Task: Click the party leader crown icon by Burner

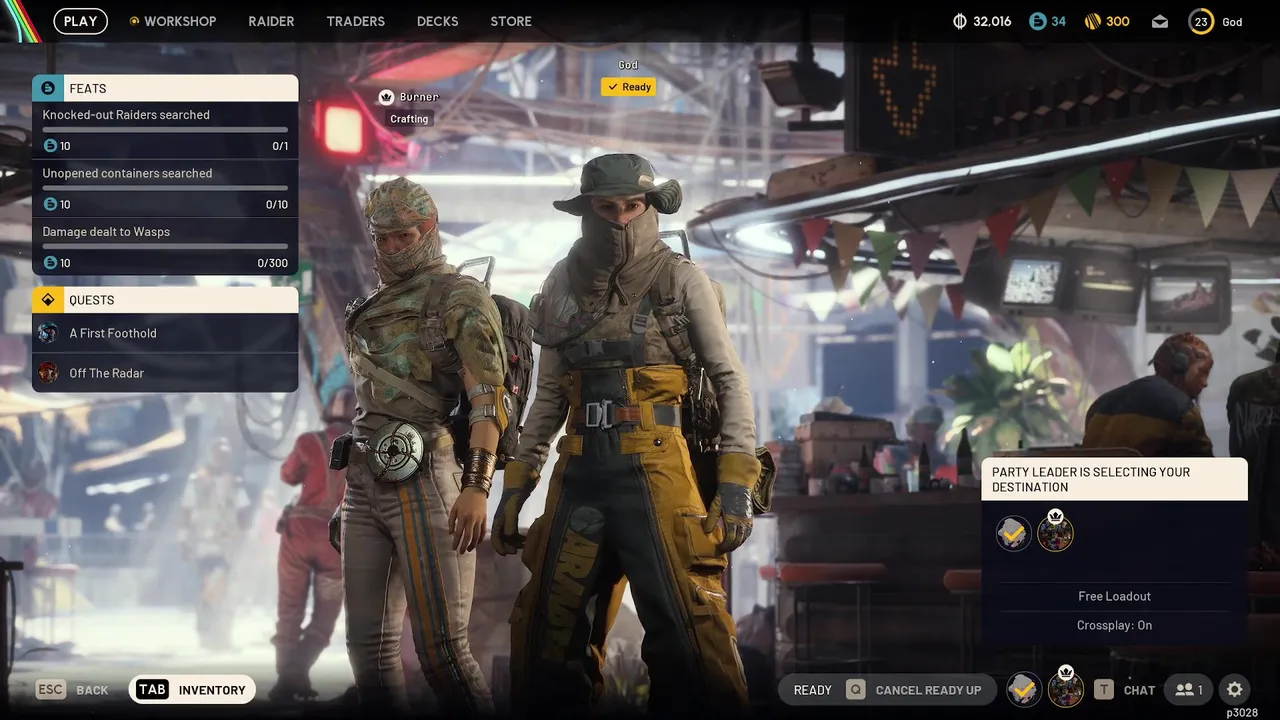Action: (386, 97)
